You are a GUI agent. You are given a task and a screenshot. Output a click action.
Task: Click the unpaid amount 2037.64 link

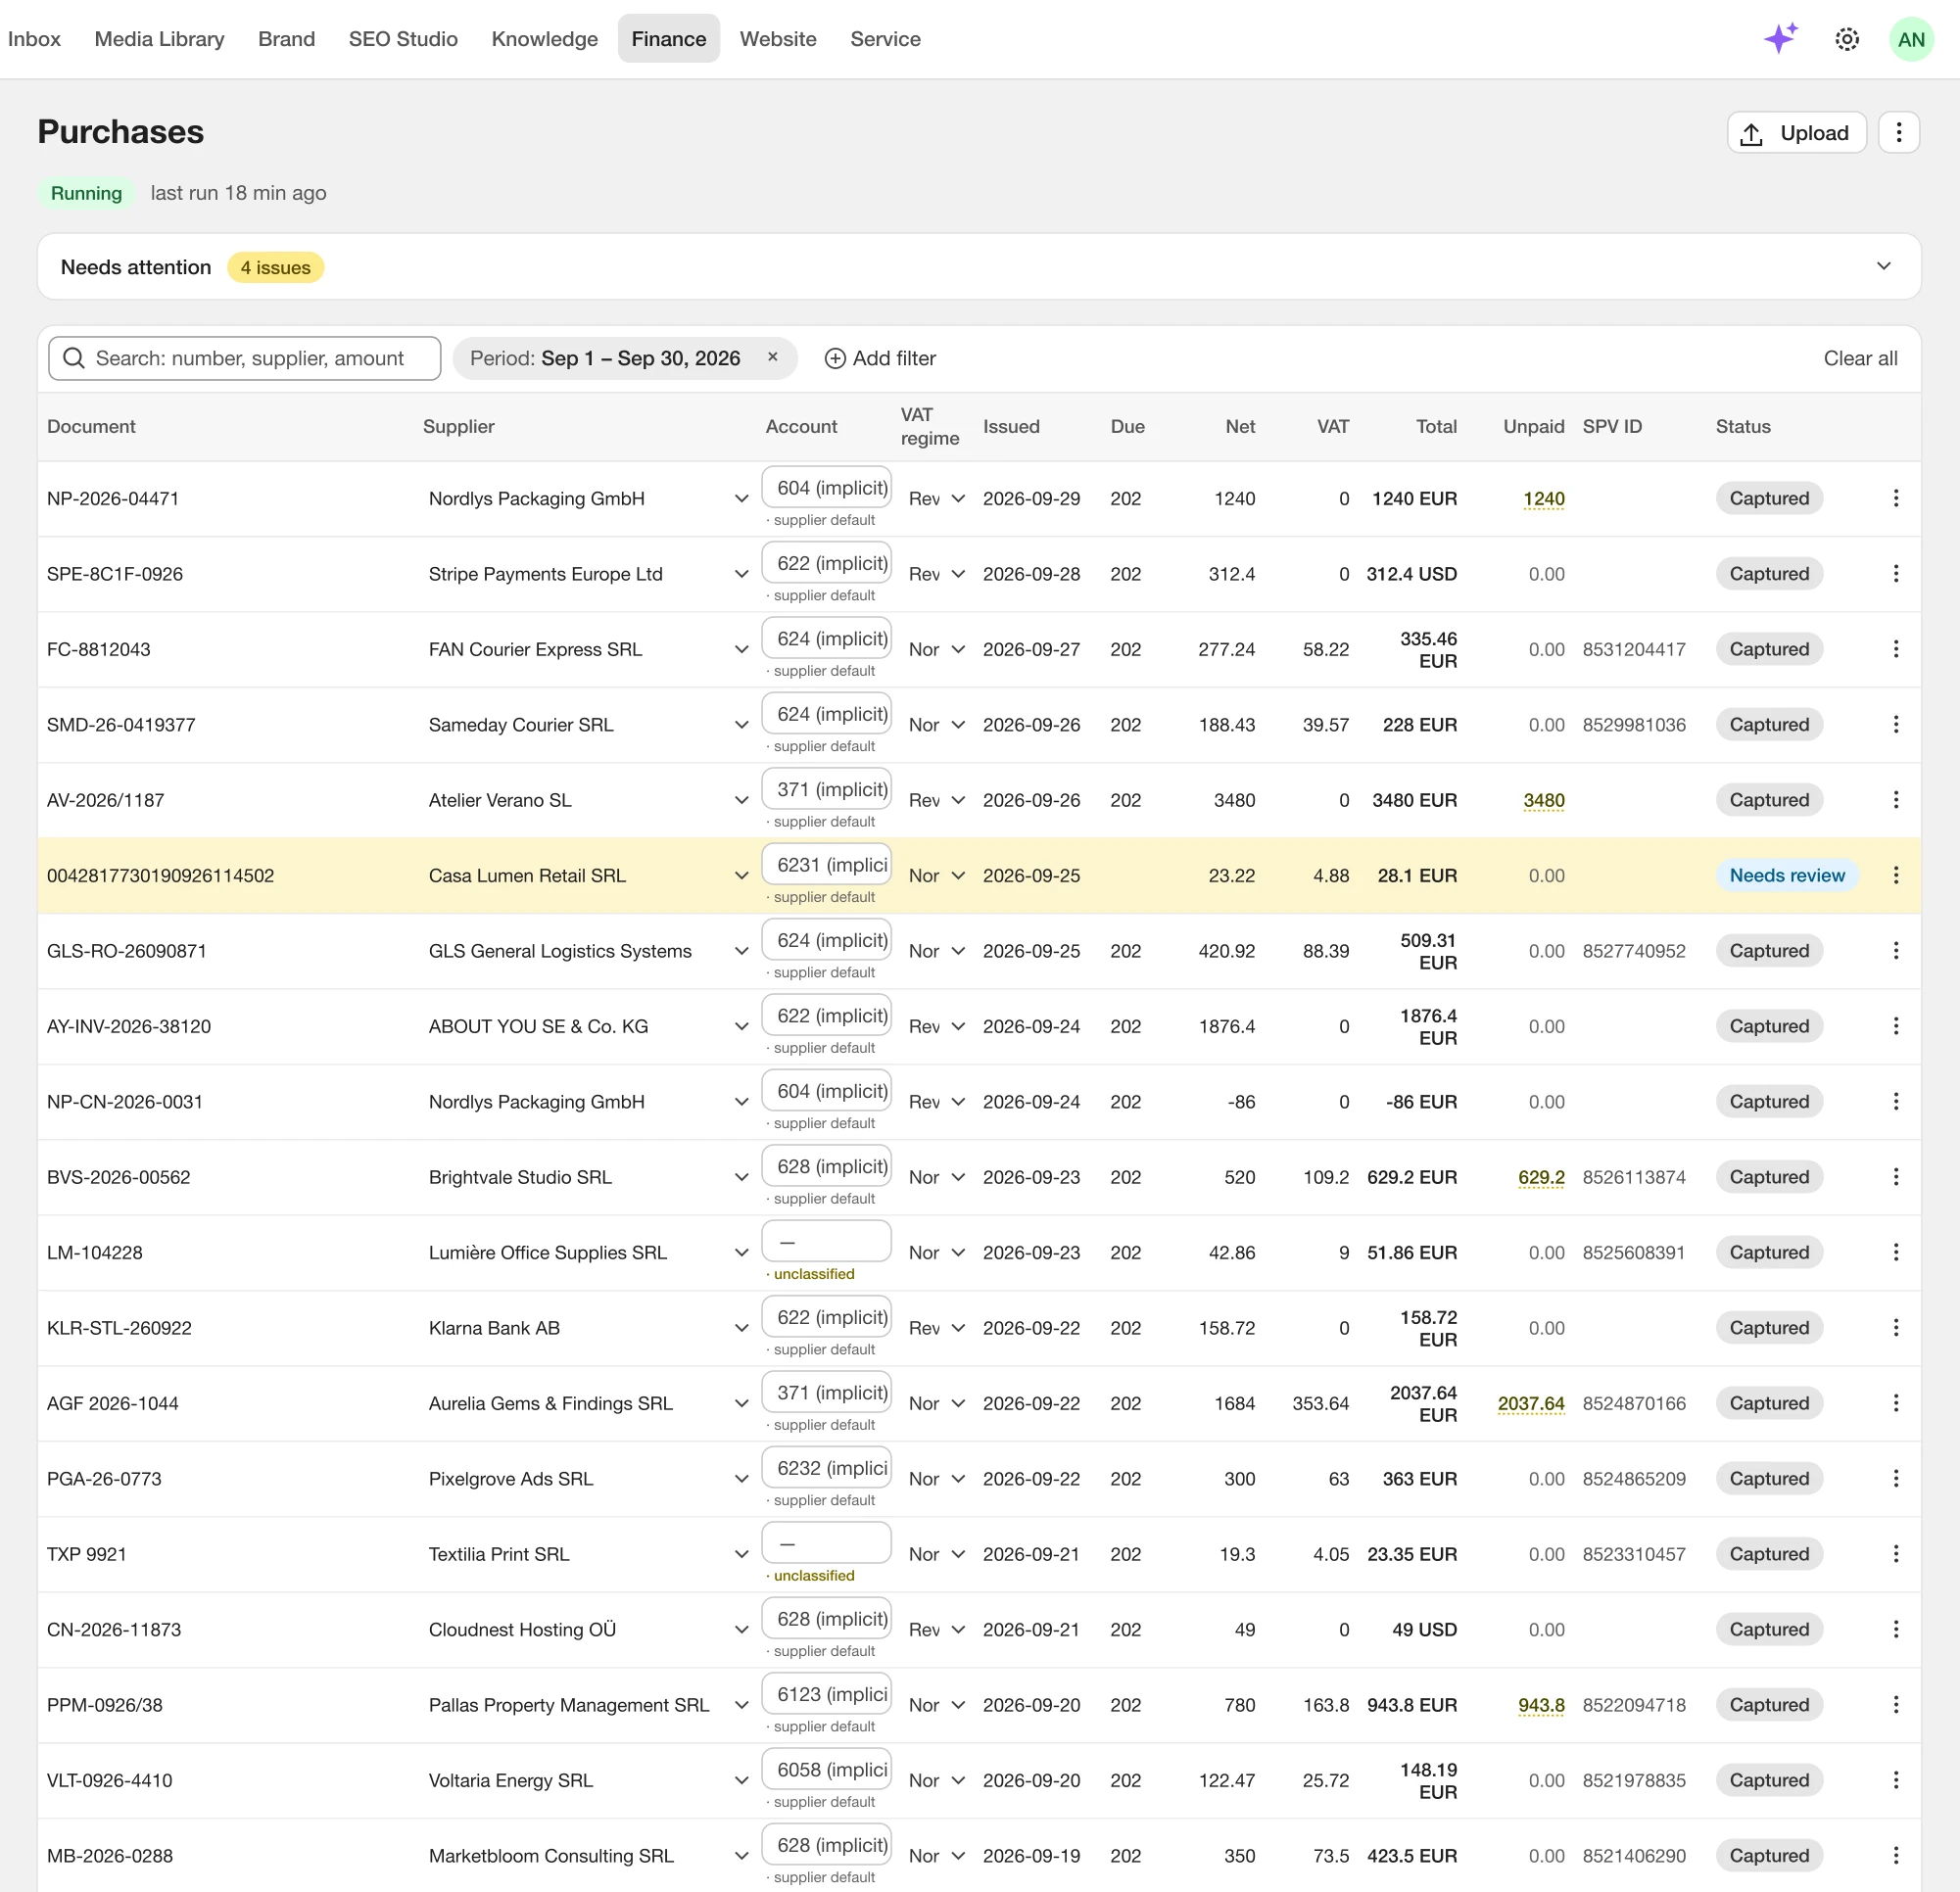[x=1530, y=1403]
